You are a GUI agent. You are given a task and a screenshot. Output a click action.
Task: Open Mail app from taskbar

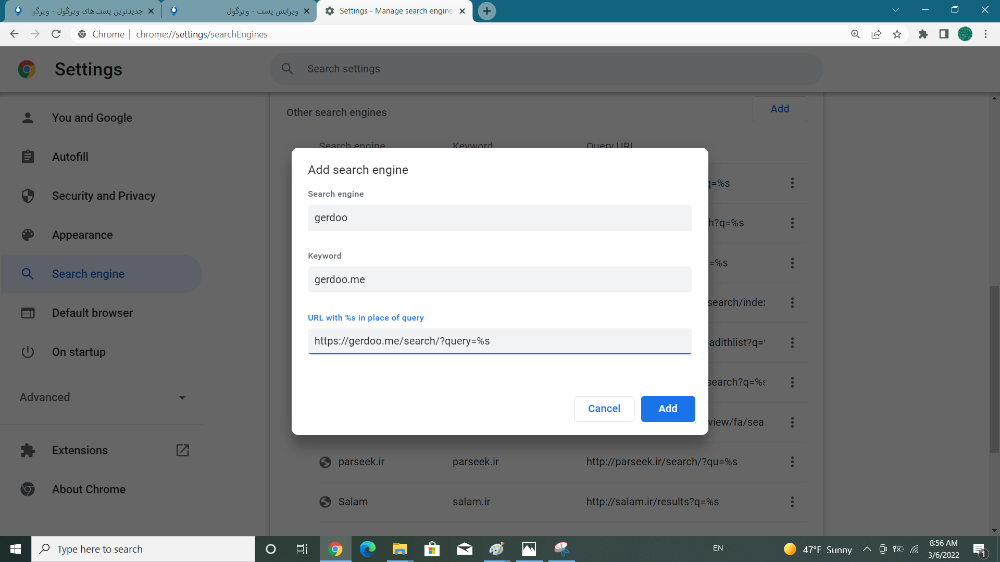point(465,549)
